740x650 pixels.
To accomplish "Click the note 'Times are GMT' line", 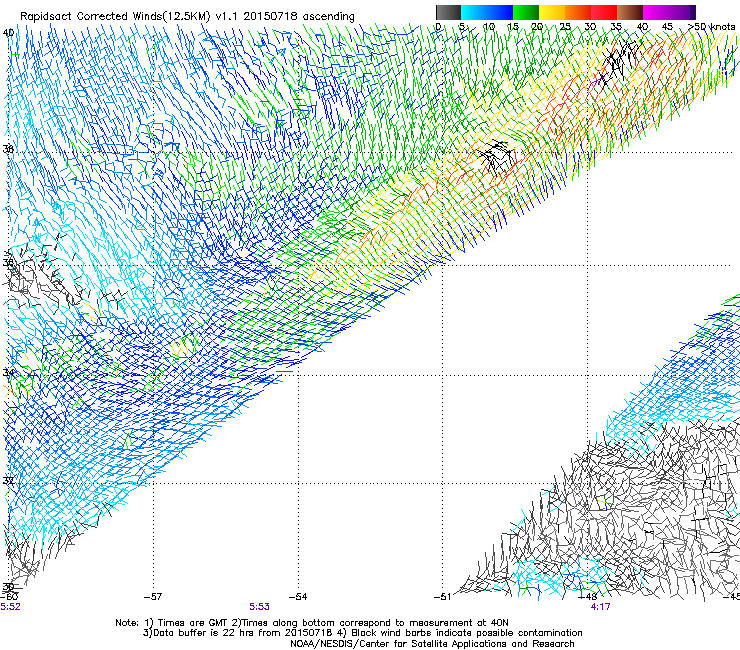I will (x=312, y=623).
